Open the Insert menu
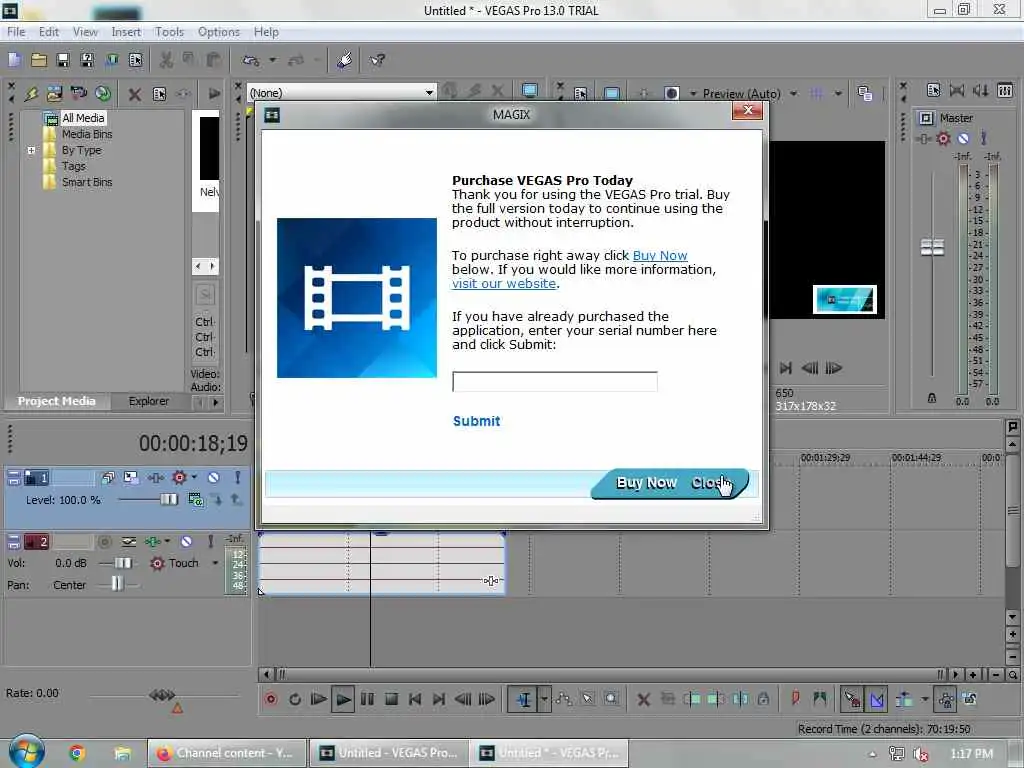This screenshot has height=768, width=1024. tap(126, 31)
